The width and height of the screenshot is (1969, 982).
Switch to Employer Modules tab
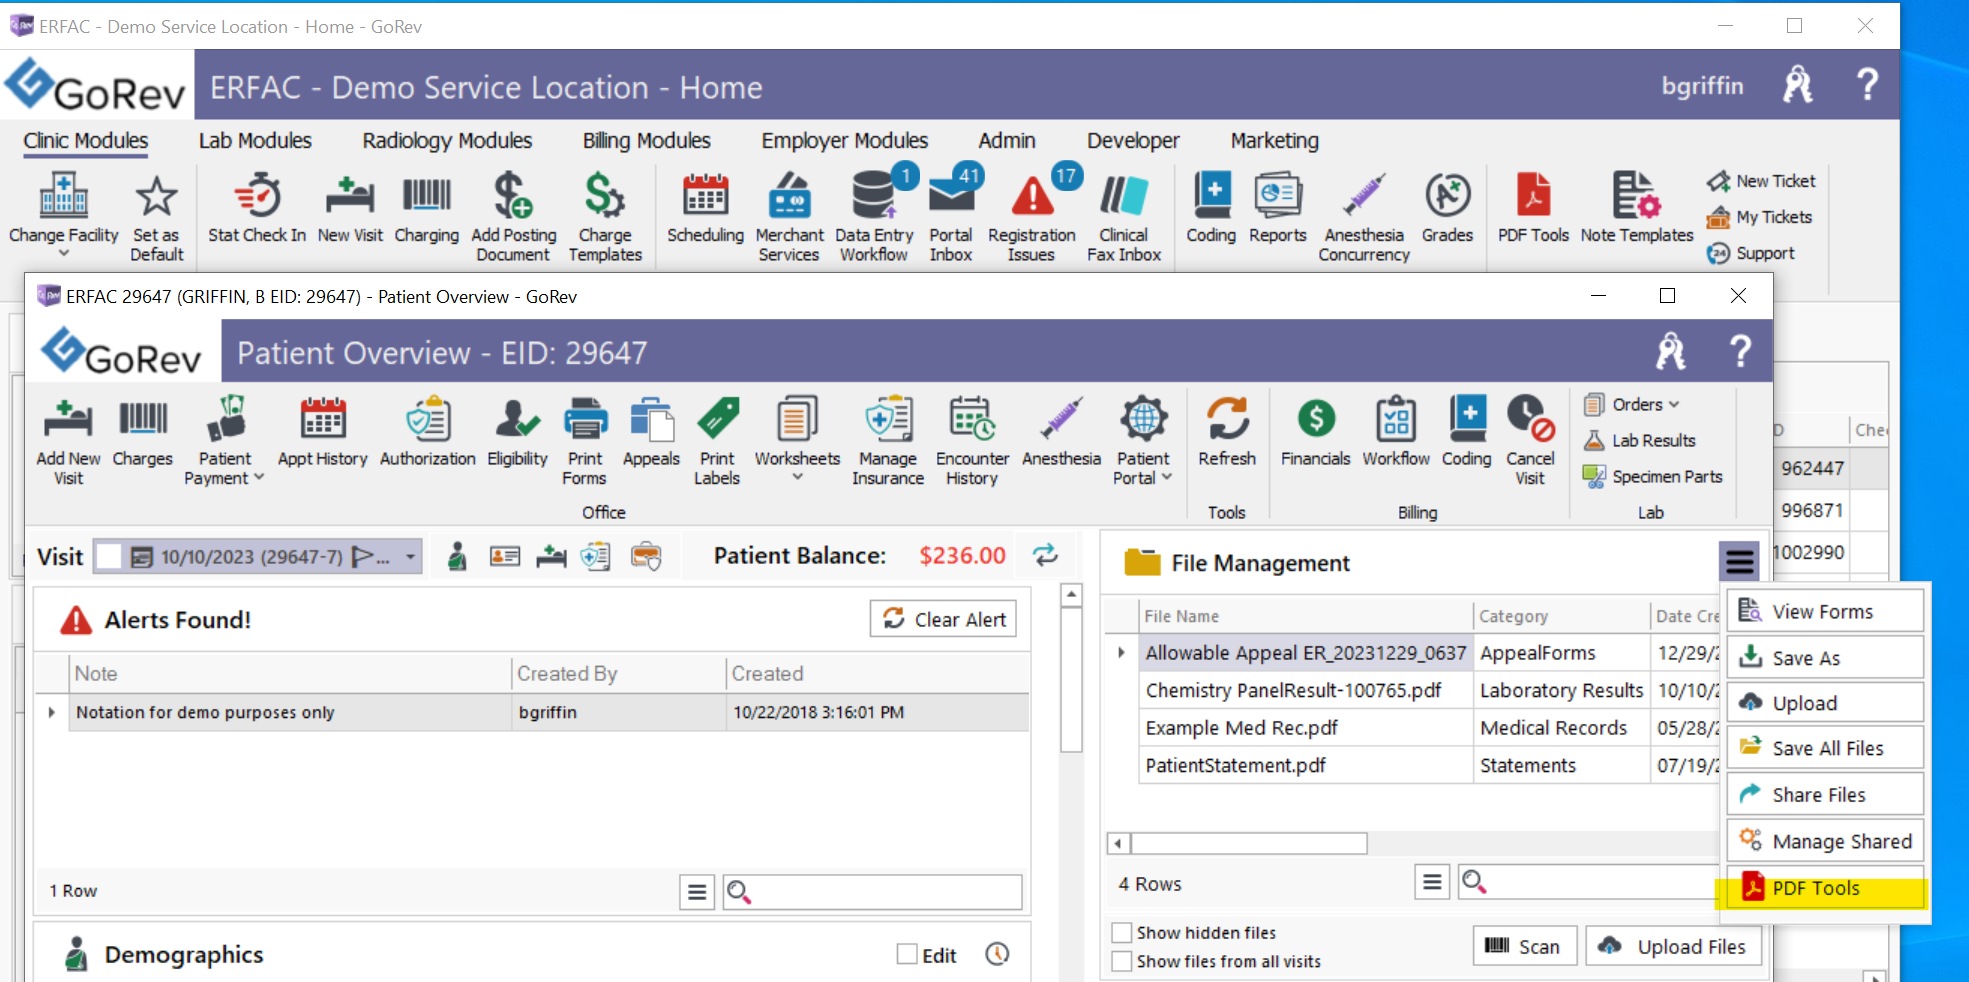point(844,141)
